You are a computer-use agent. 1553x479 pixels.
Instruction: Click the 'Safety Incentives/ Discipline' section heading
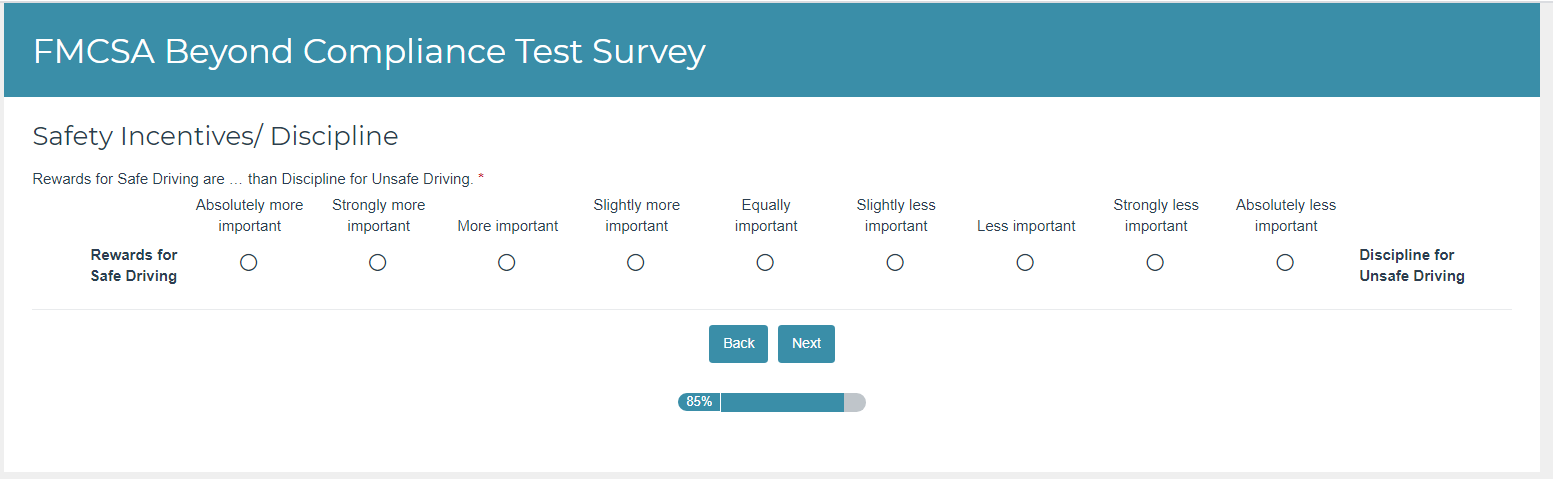pos(215,136)
